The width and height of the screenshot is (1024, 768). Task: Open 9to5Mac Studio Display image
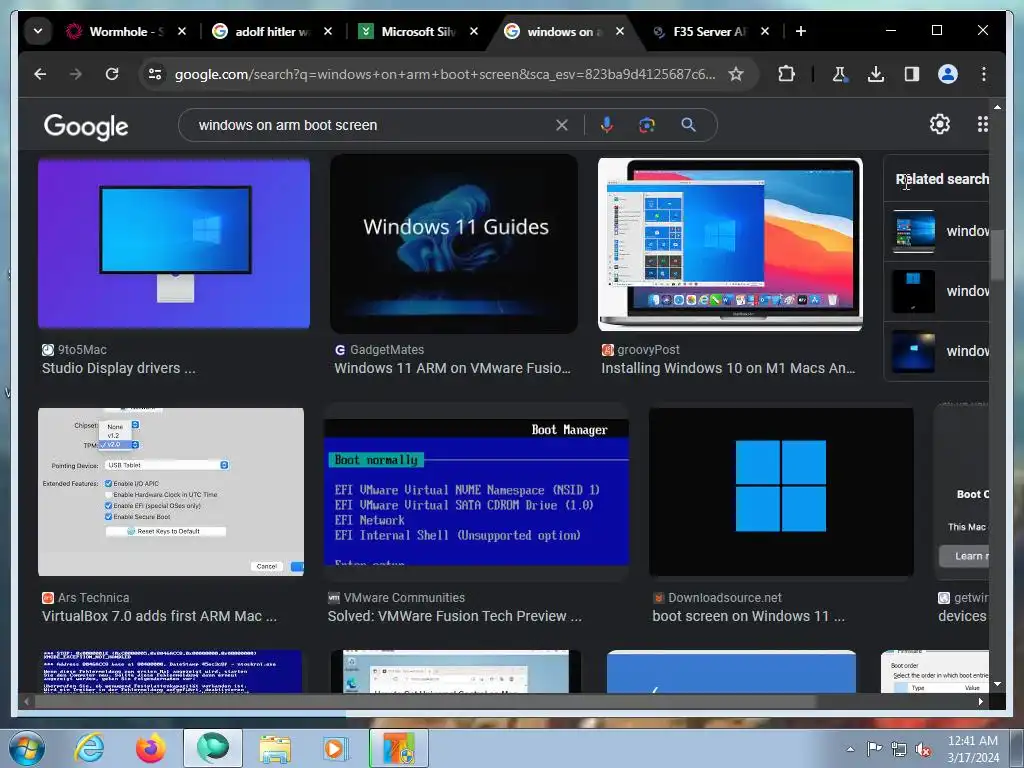pos(174,243)
